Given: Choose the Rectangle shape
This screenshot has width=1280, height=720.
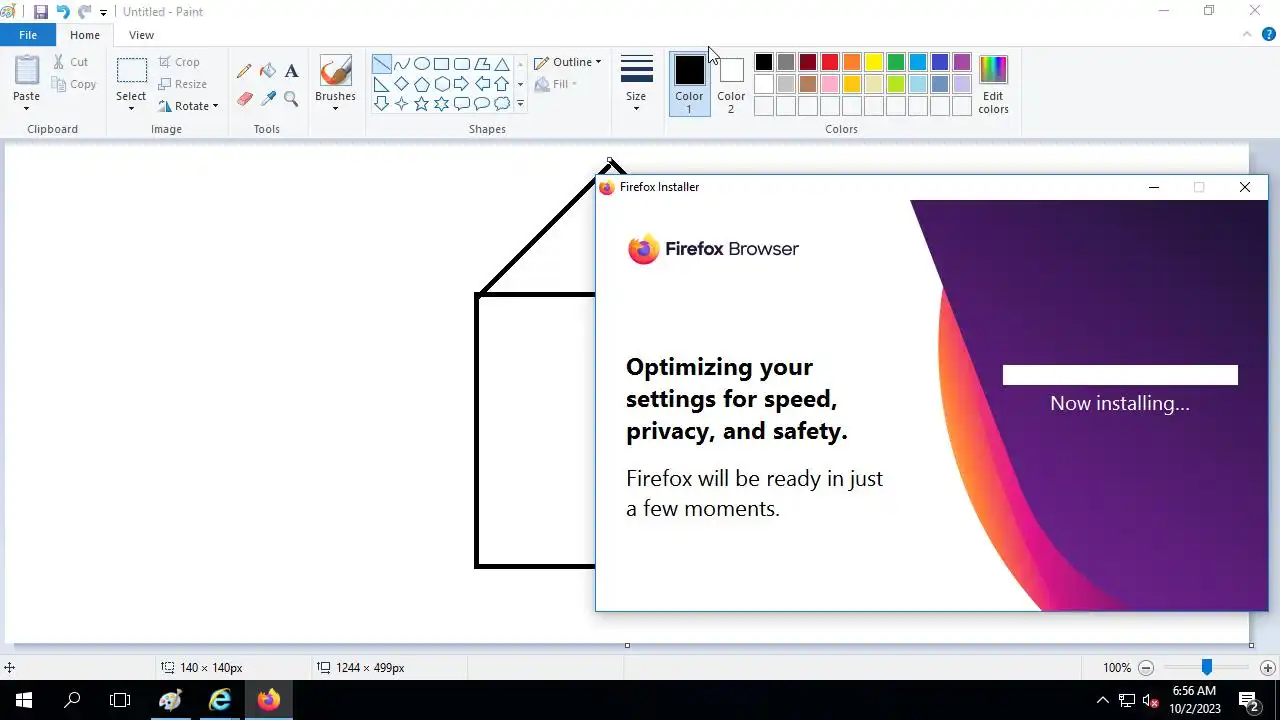Looking at the screenshot, I should point(441,64).
